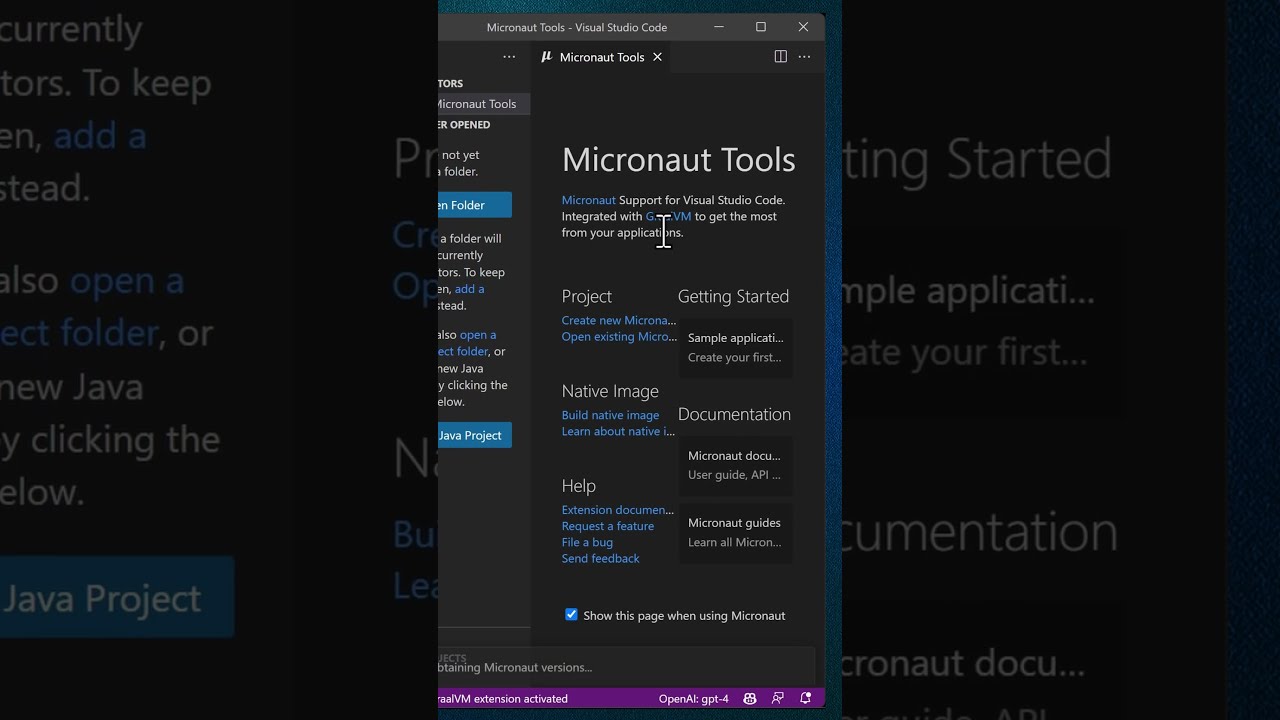Click the 'ect folder' link in sidebar
This screenshot has width=1280, height=720.
pos(463,351)
